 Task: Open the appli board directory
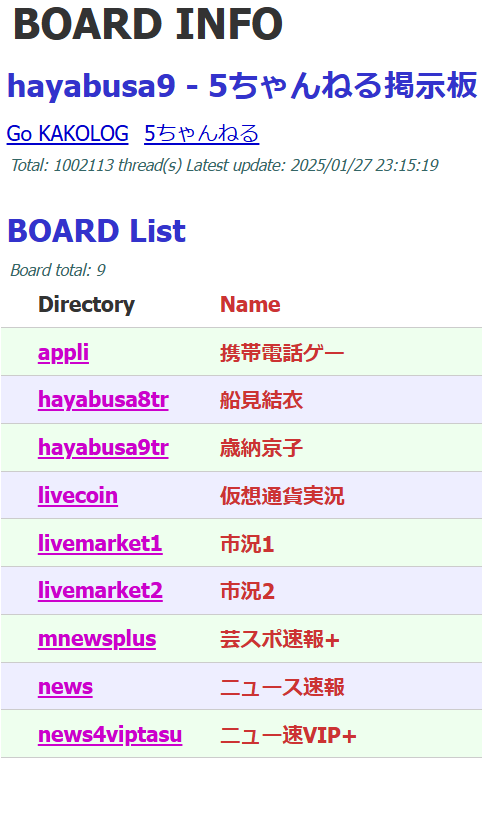click(63, 352)
